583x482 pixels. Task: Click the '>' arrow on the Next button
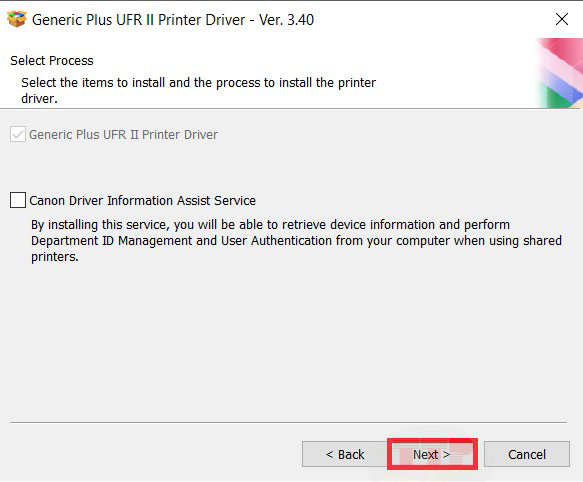tap(447, 454)
